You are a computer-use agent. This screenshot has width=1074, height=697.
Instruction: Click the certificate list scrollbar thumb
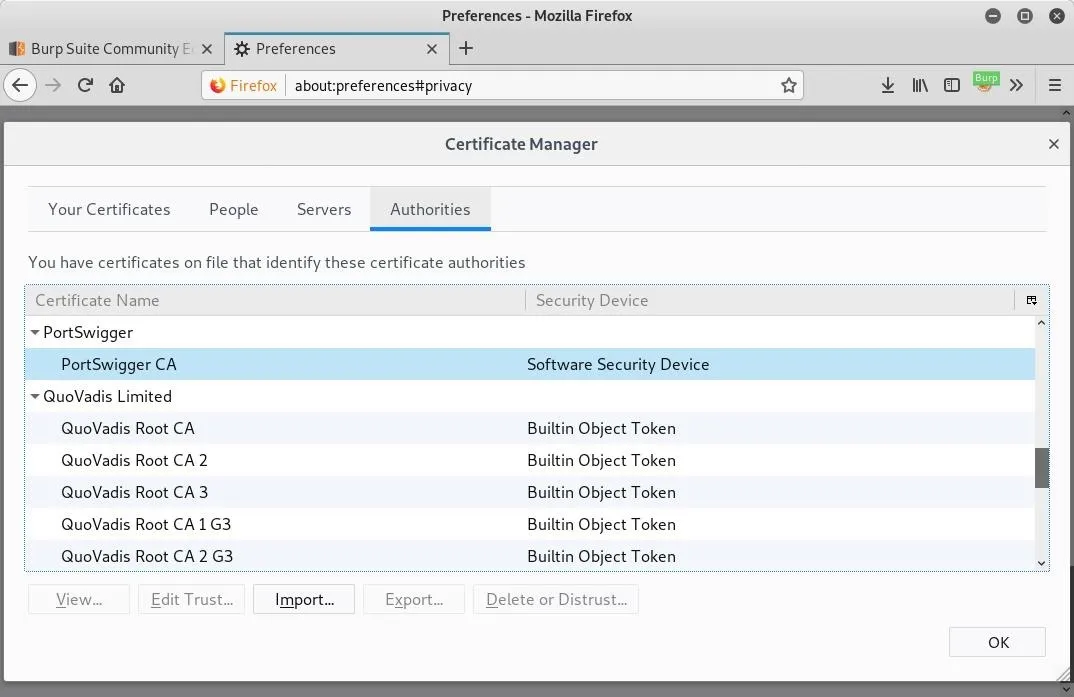pos(1042,468)
